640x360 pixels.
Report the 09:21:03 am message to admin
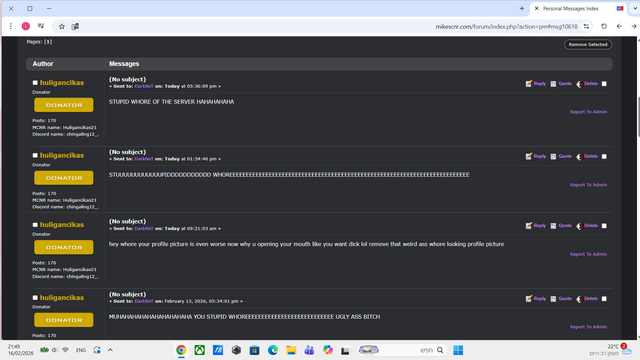(x=588, y=254)
